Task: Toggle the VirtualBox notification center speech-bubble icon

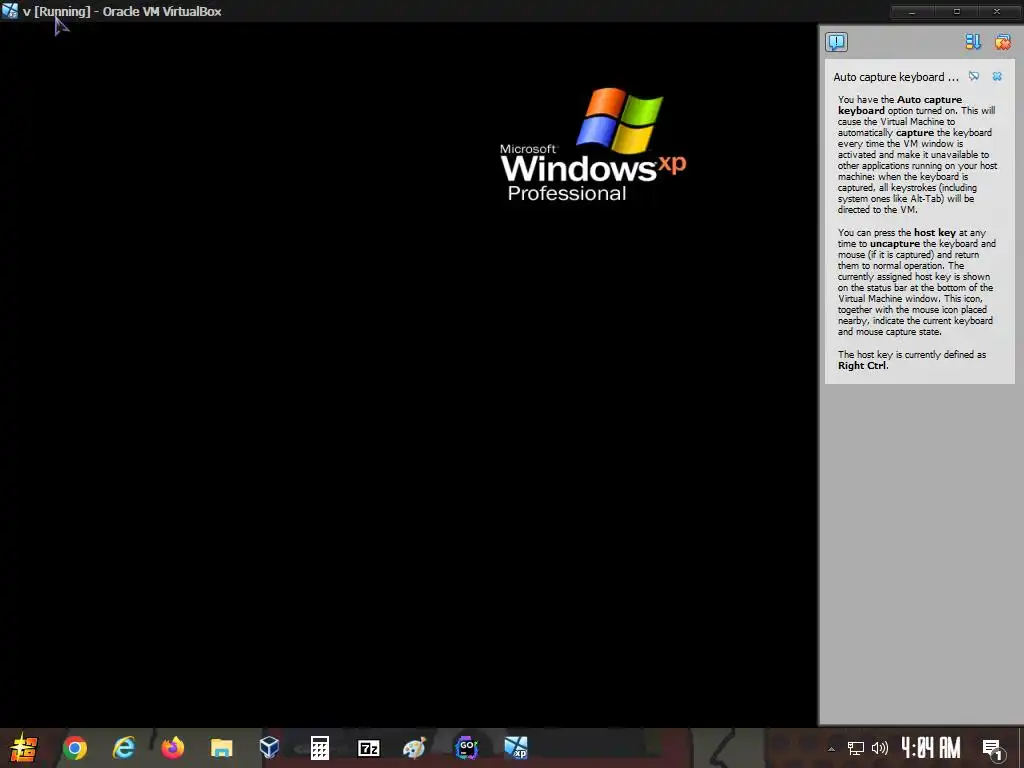Action: 836,42
